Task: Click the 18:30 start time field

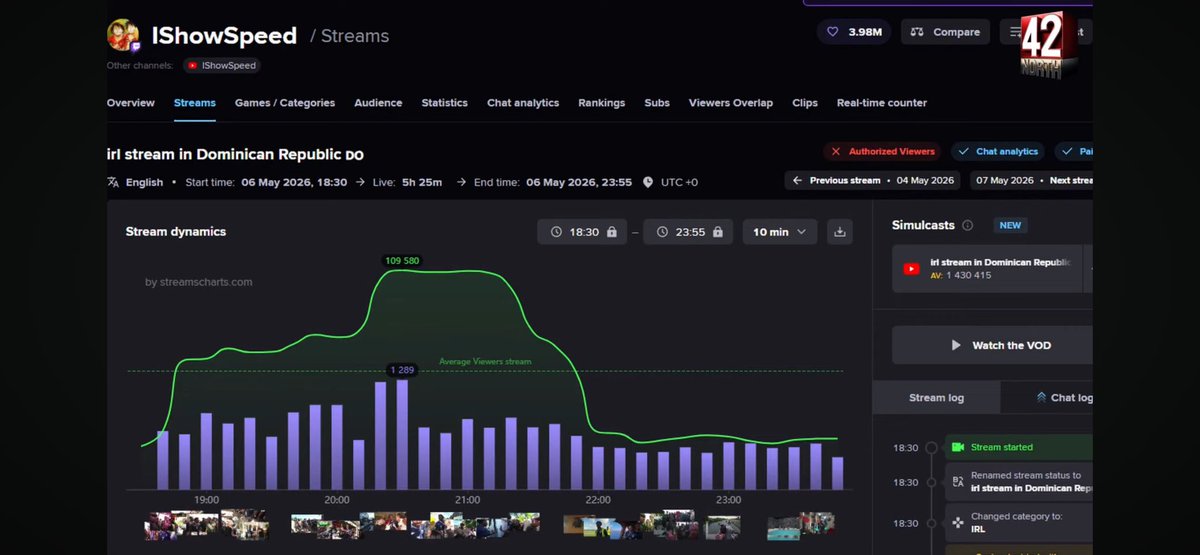Action: point(584,232)
